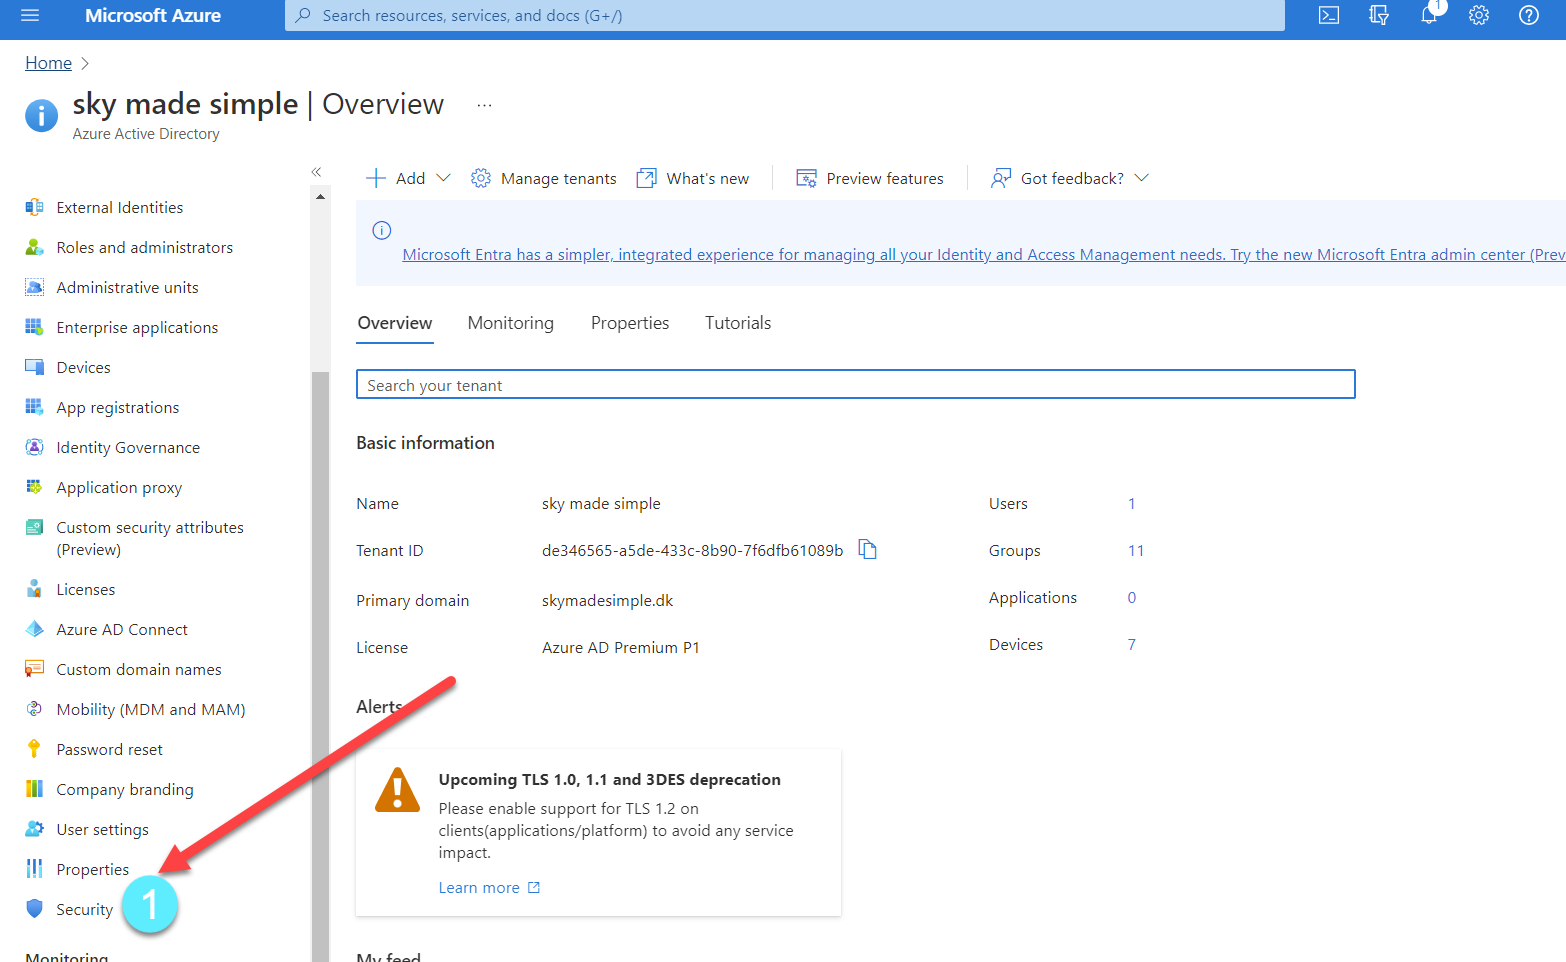Open portal settings gear
Image resolution: width=1566 pixels, height=962 pixels.
[x=1479, y=15]
